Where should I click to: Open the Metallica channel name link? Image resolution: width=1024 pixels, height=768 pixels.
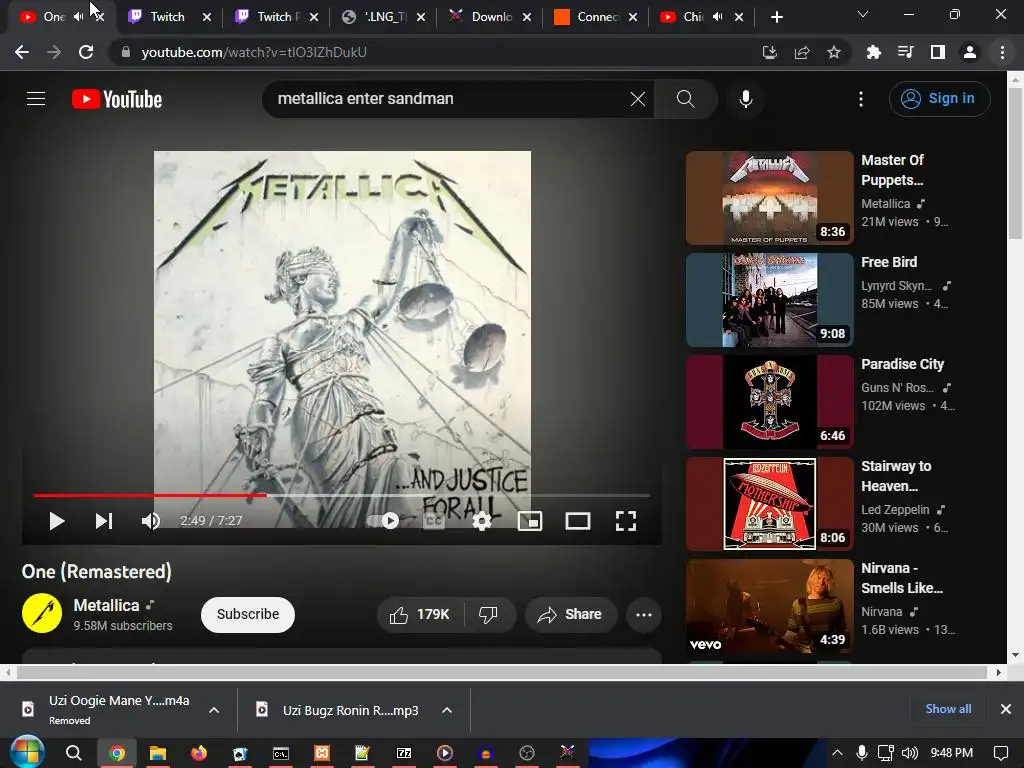point(106,605)
